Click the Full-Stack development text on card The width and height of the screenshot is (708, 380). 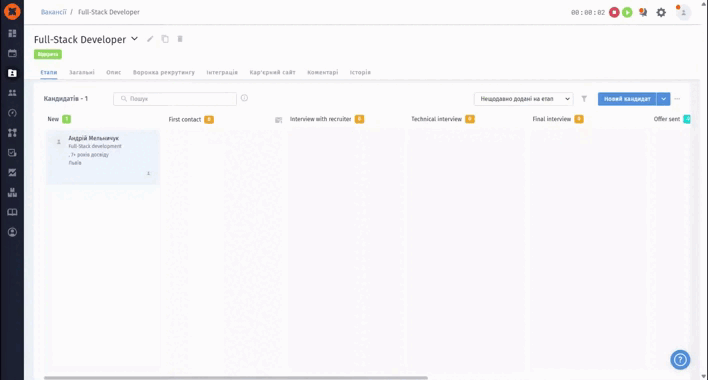[x=95, y=146]
